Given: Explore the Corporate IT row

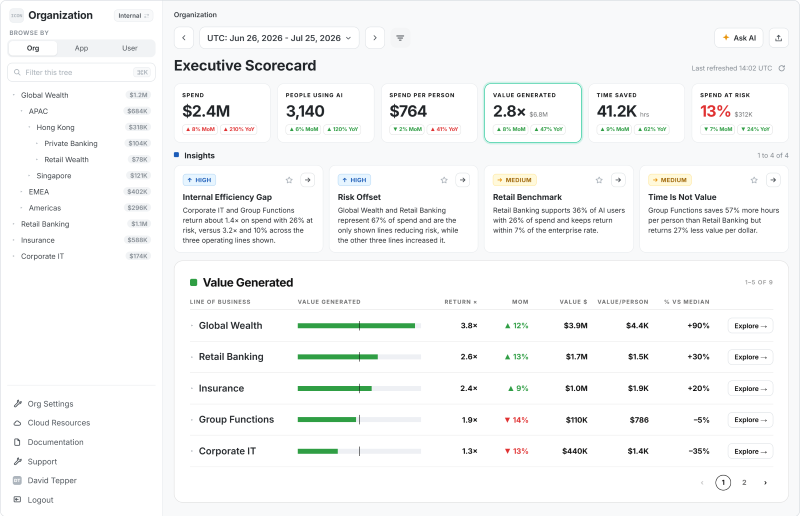Looking at the screenshot, I should [750, 451].
